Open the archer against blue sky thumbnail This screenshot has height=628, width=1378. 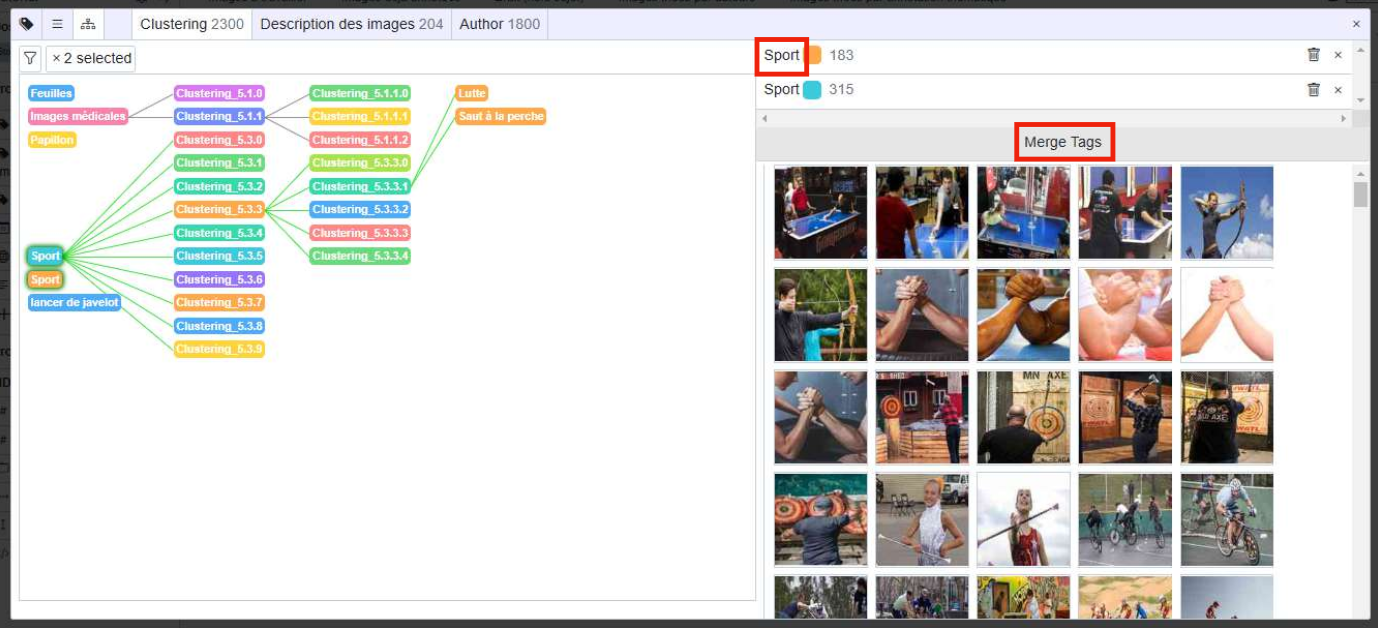click(1227, 213)
